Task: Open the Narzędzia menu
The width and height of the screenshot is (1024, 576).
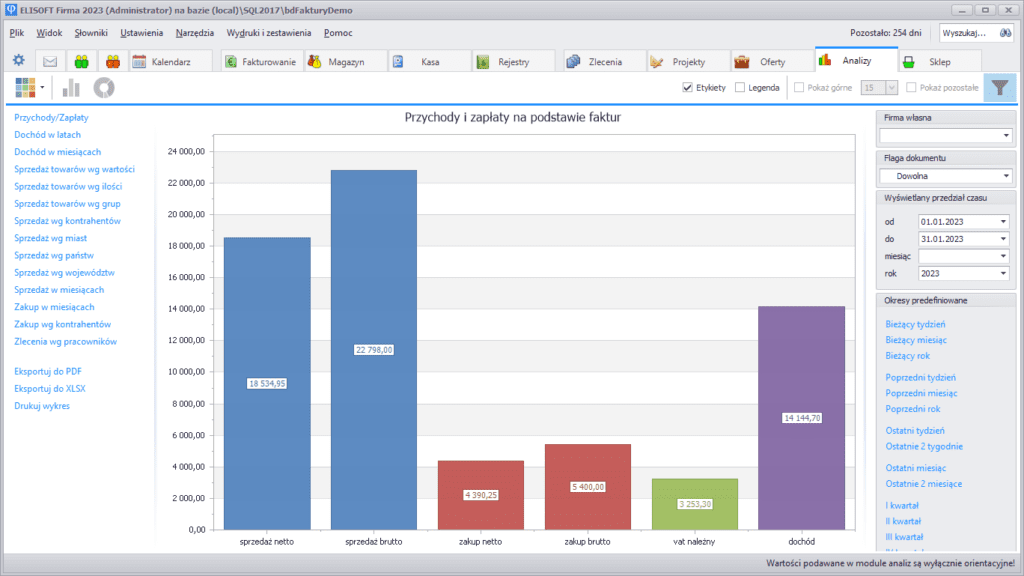Action: [195, 33]
